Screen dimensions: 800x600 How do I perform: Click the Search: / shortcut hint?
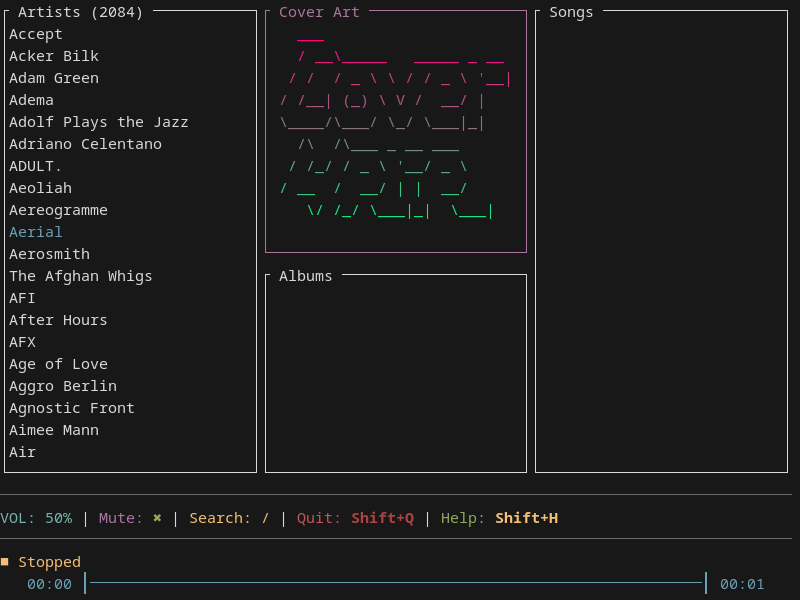pyautogui.click(x=229, y=518)
